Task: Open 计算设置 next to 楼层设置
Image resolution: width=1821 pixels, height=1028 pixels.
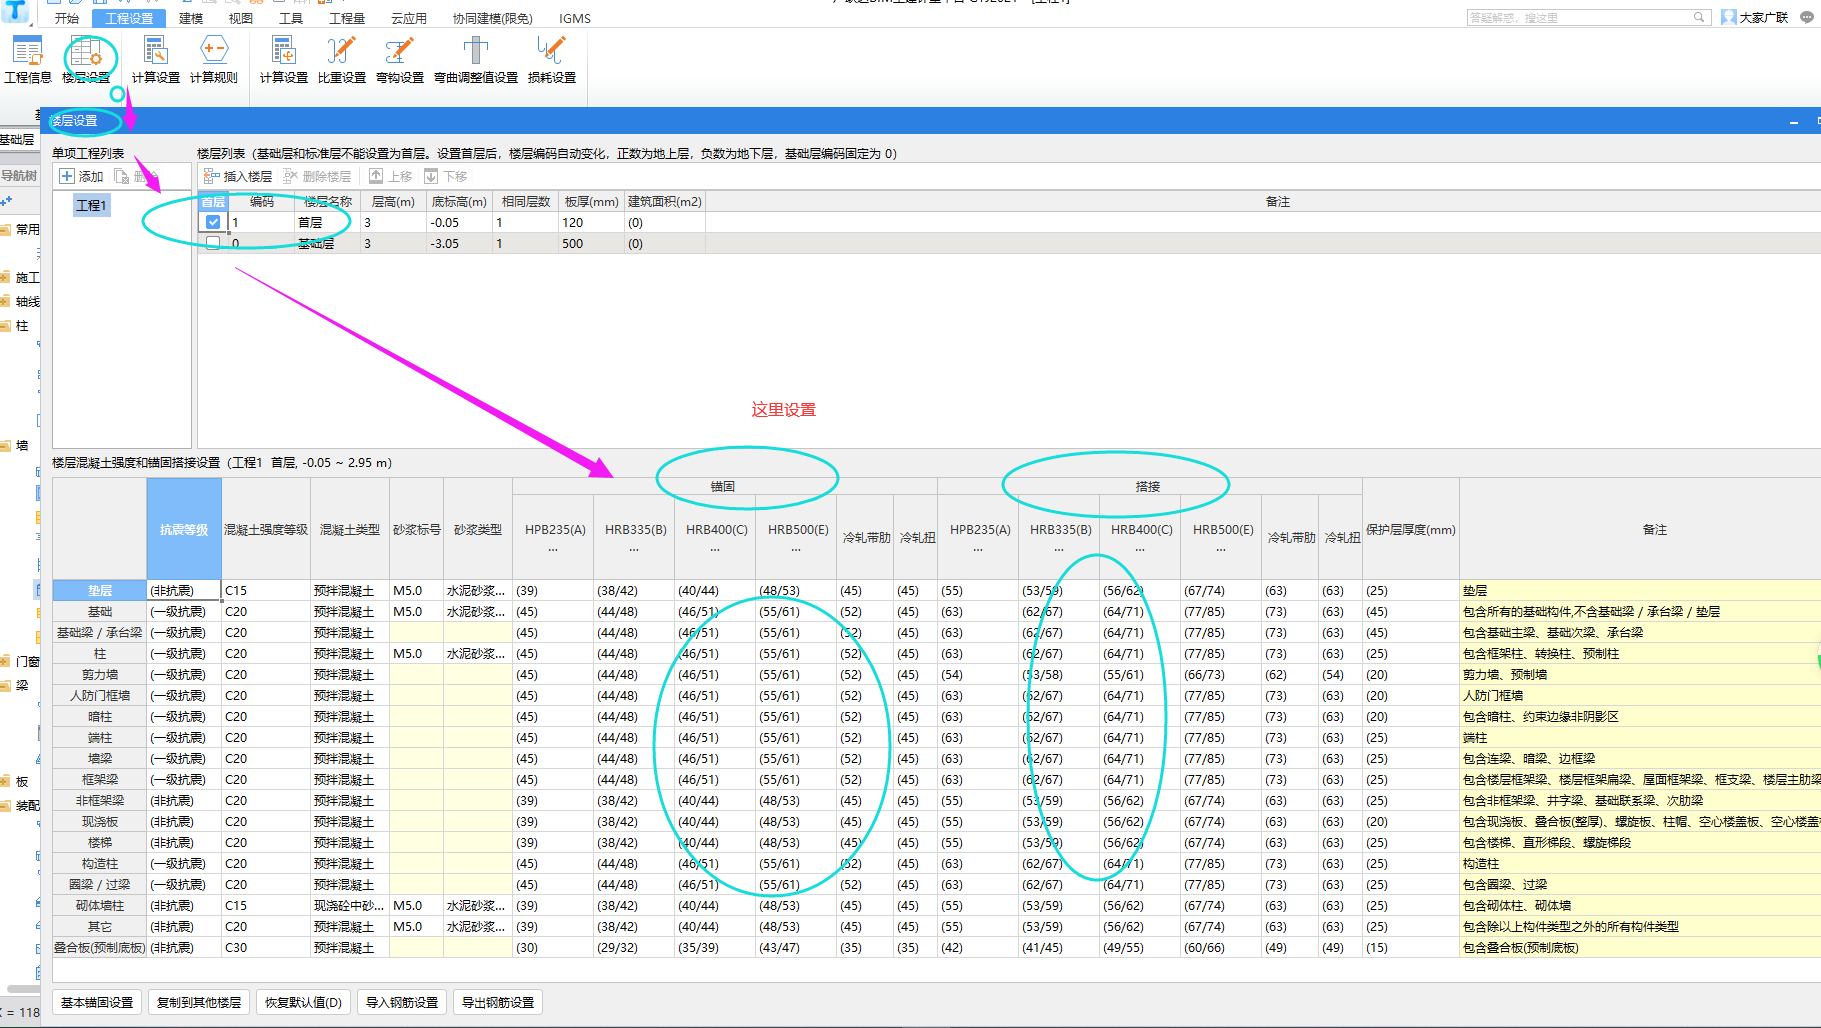Action: pos(156,60)
